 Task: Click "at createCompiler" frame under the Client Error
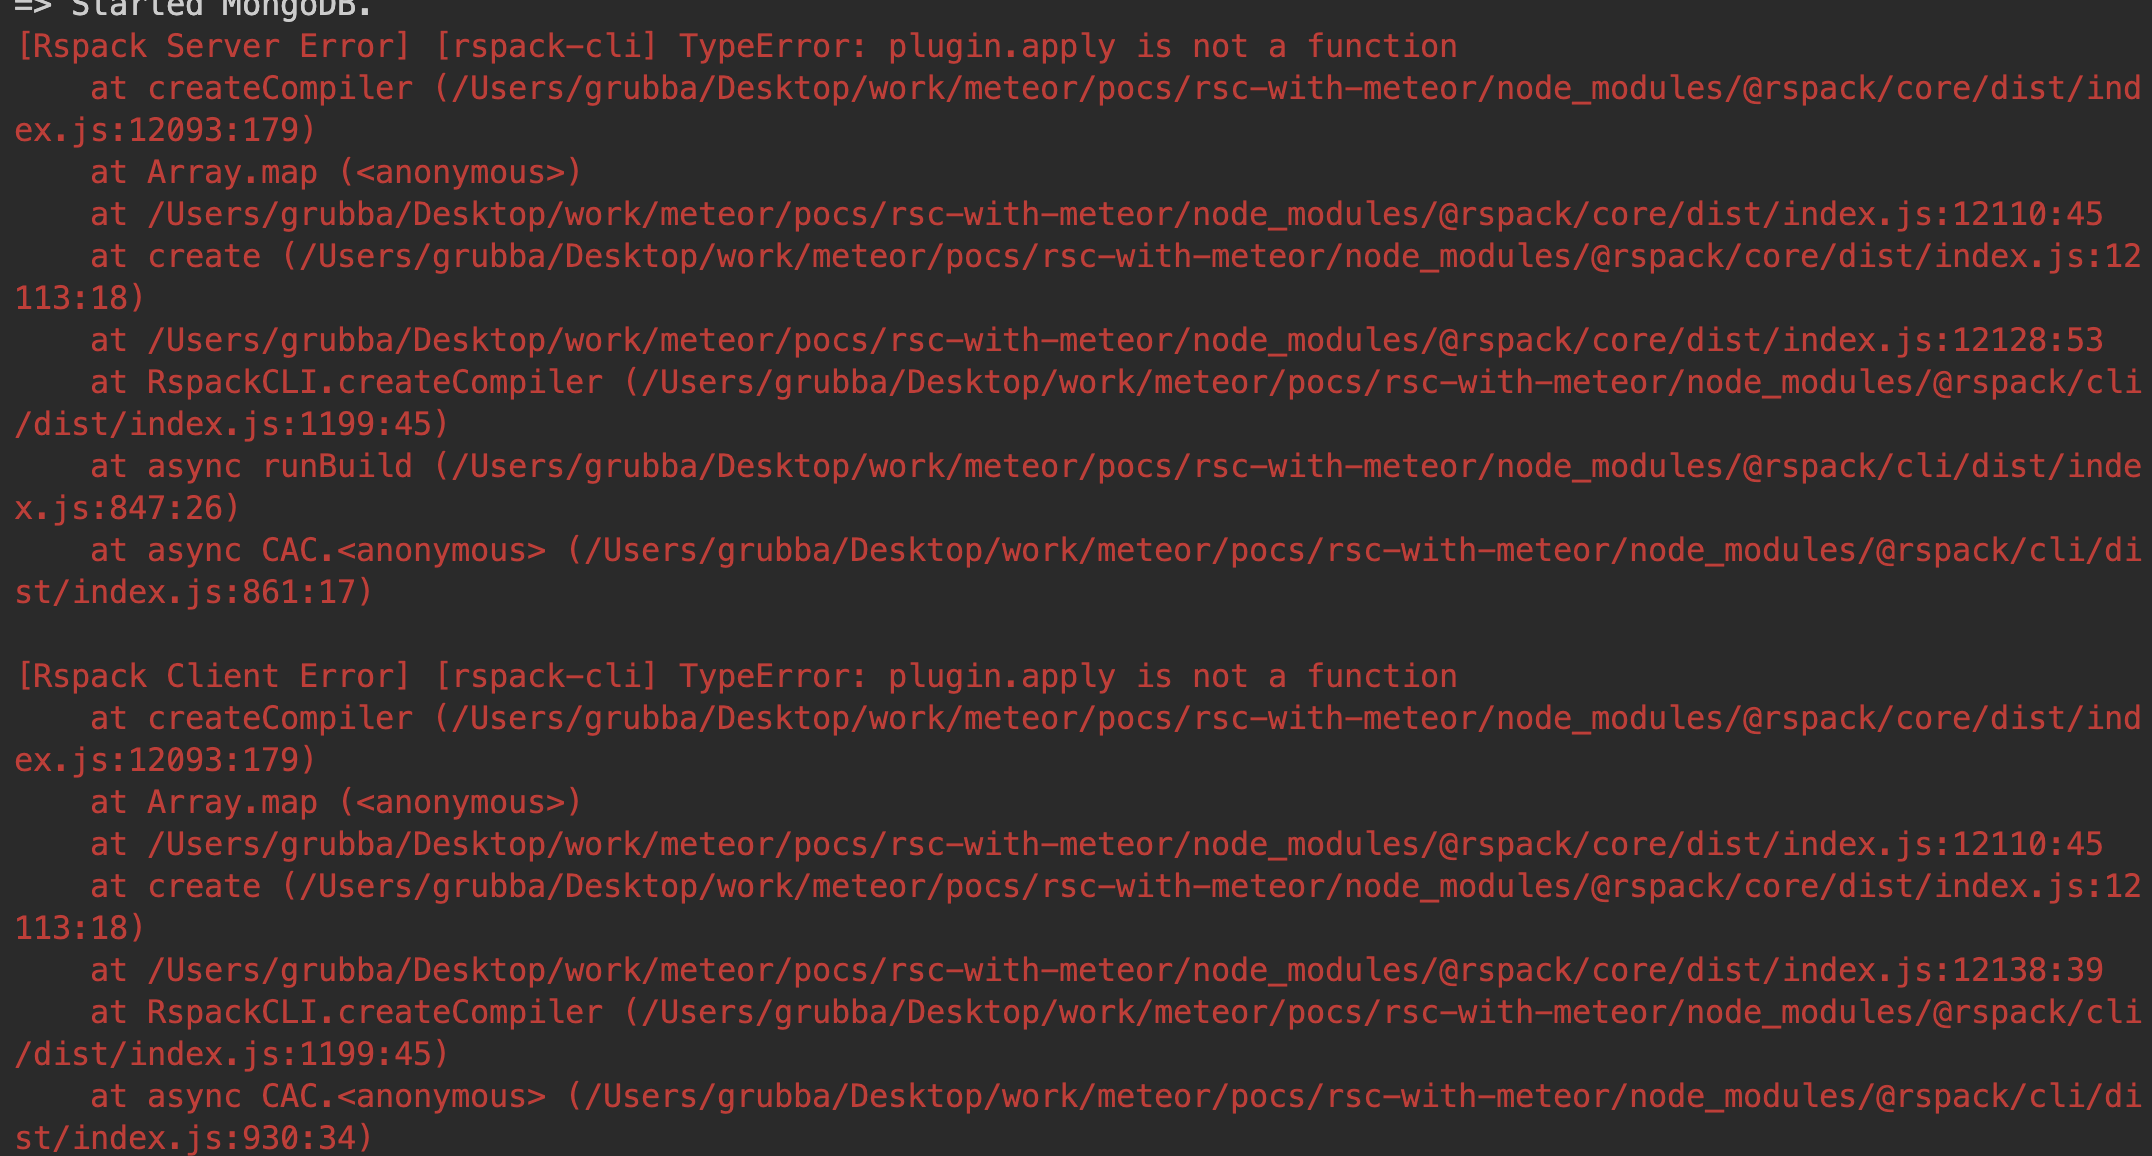point(251,718)
